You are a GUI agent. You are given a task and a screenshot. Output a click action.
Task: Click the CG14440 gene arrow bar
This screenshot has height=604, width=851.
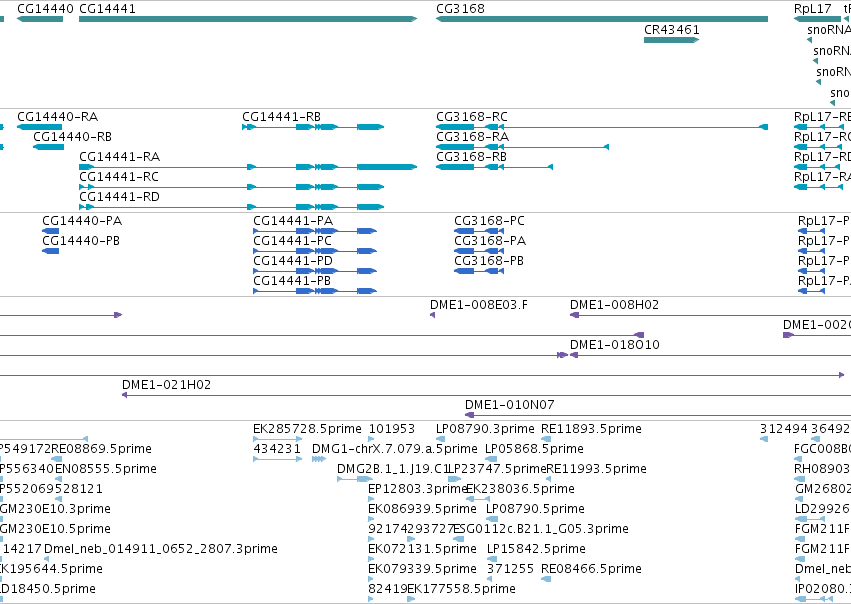pos(40,19)
